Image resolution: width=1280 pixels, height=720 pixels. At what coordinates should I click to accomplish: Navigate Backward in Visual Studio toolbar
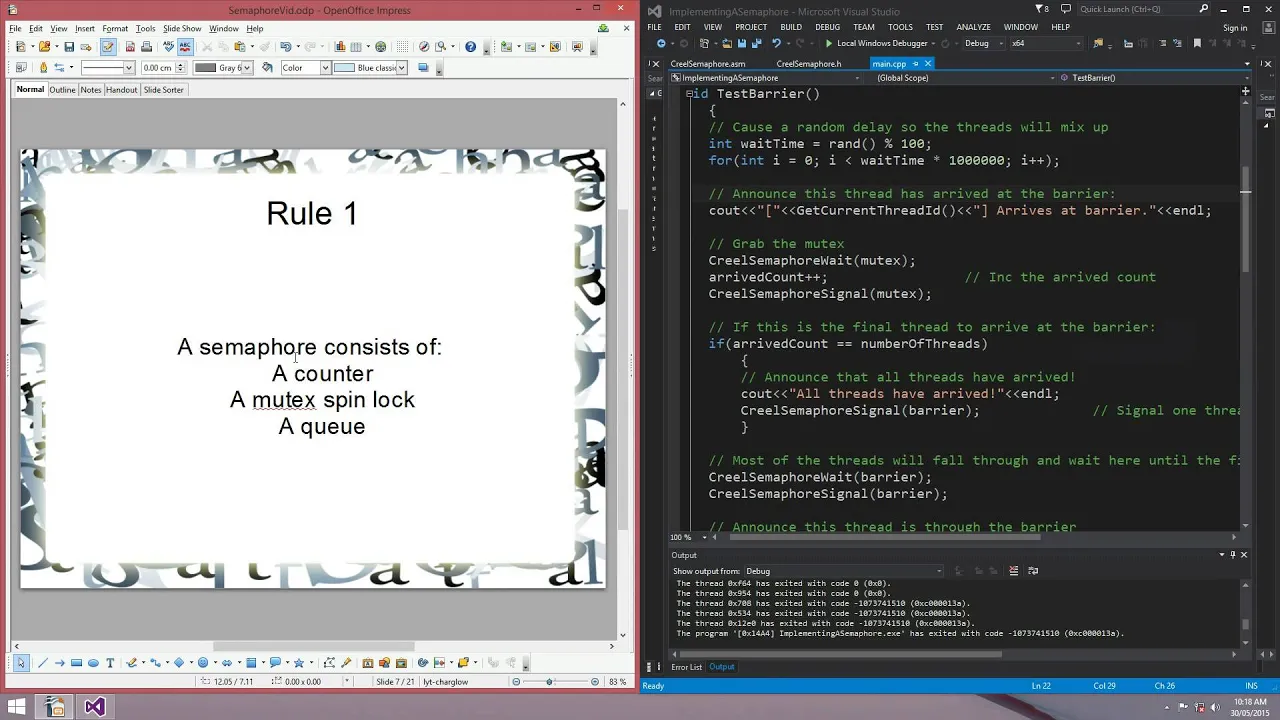[x=661, y=43]
